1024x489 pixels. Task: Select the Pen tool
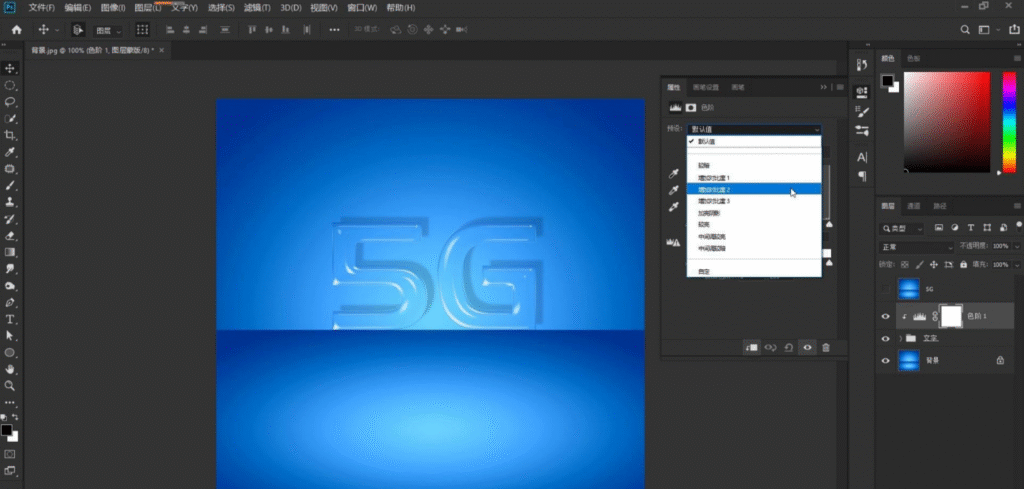tap(10, 302)
